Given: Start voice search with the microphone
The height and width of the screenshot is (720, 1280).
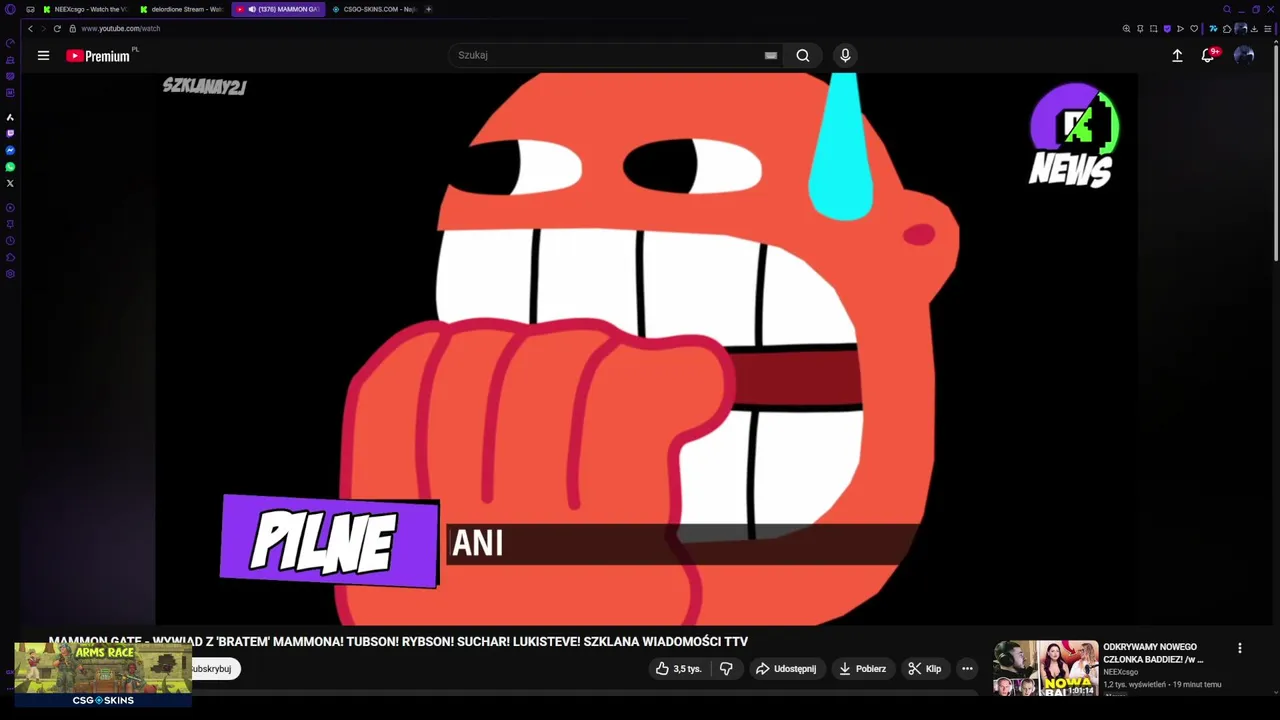Looking at the screenshot, I should click(845, 56).
